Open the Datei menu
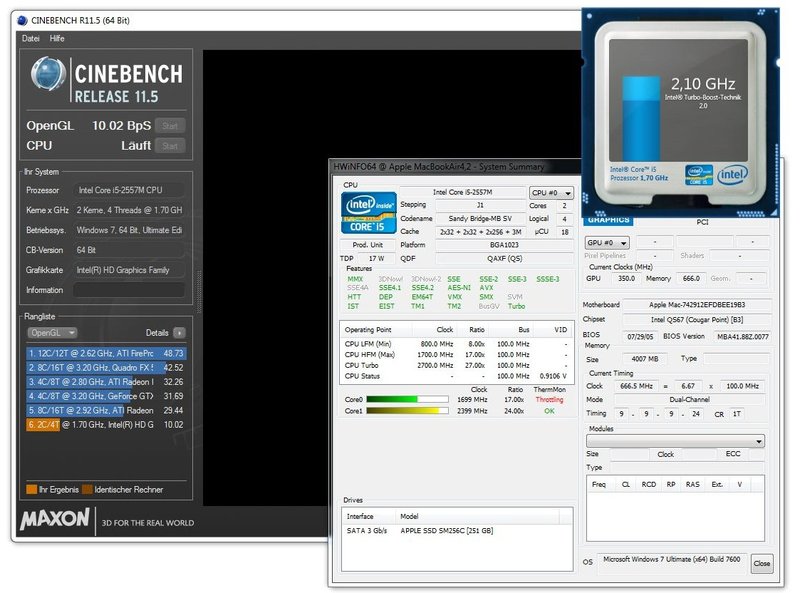The width and height of the screenshot is (800, 593). 31,38
